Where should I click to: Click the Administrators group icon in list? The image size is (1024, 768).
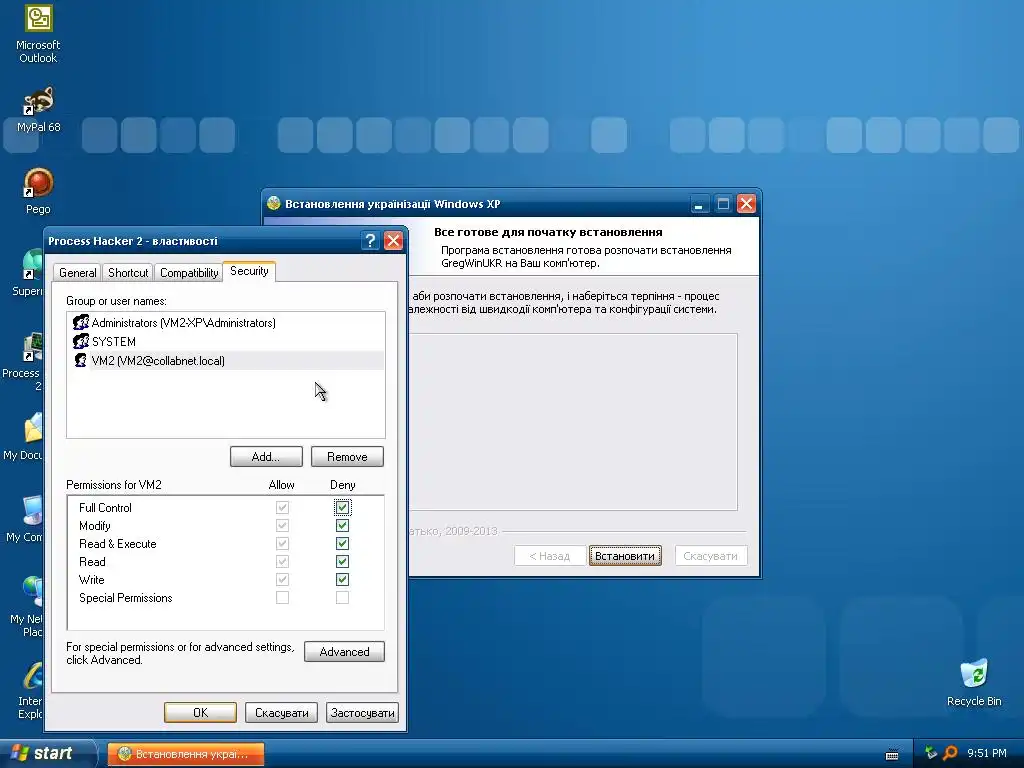(x=80, y=323)
